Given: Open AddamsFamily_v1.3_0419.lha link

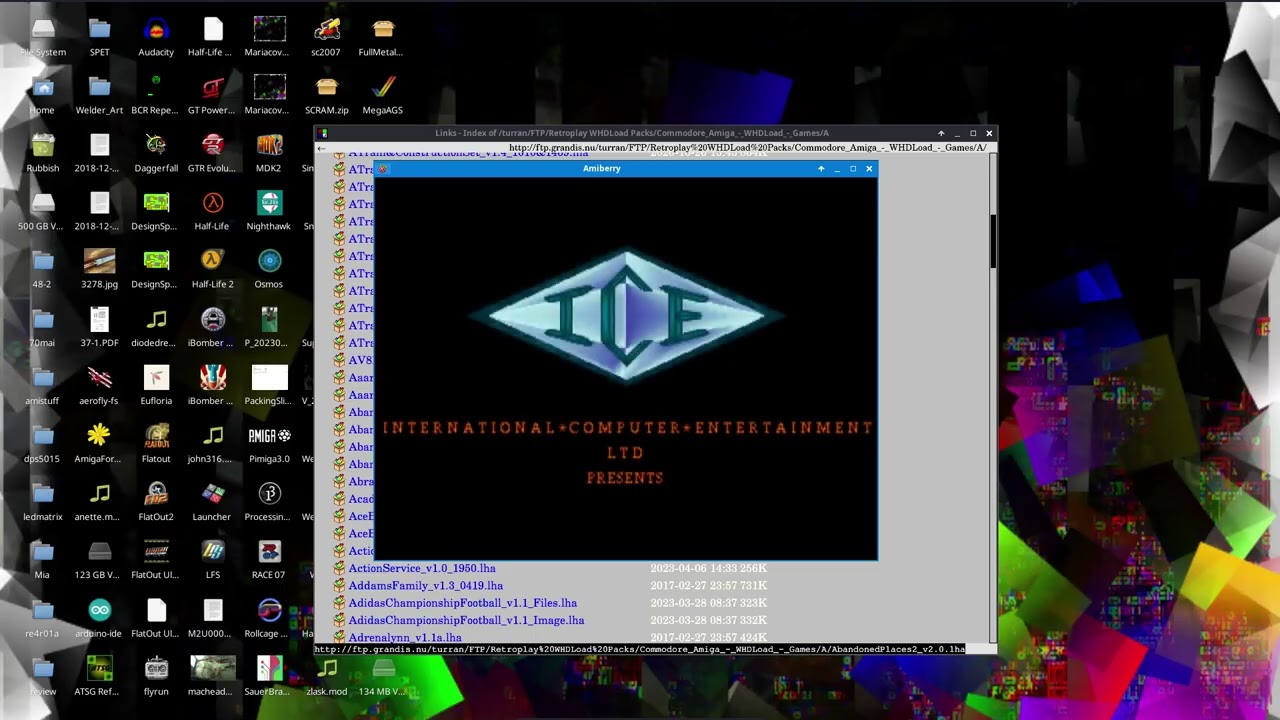Looking at the screenshot, I should (425, 586).
